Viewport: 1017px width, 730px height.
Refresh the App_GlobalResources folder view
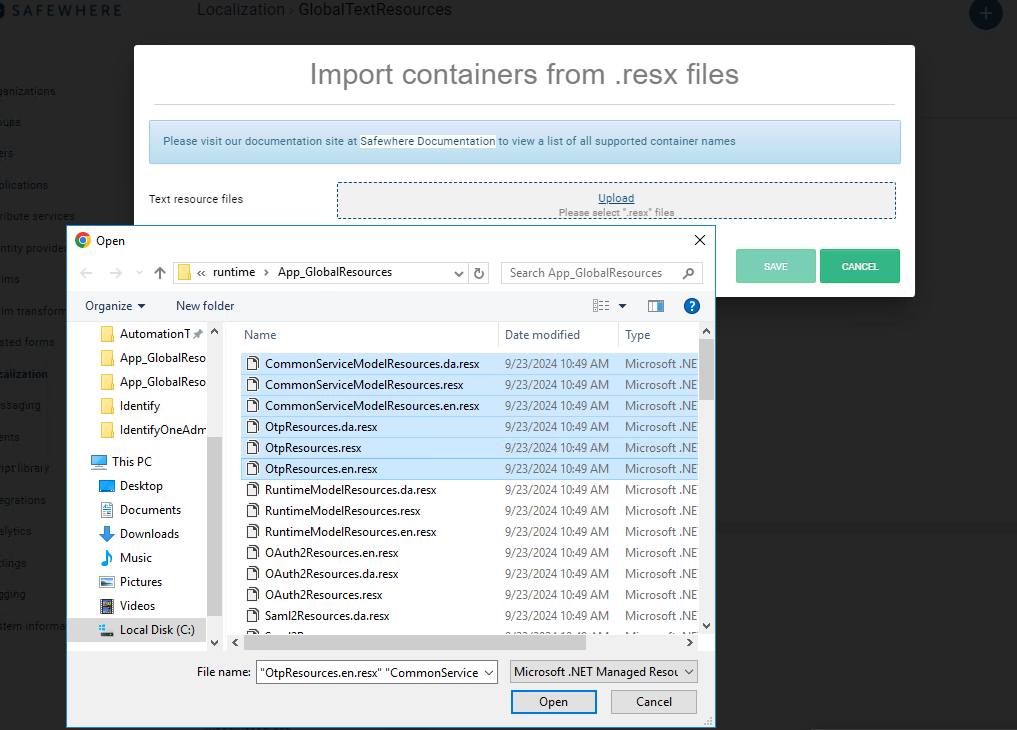tap(479, 272)
